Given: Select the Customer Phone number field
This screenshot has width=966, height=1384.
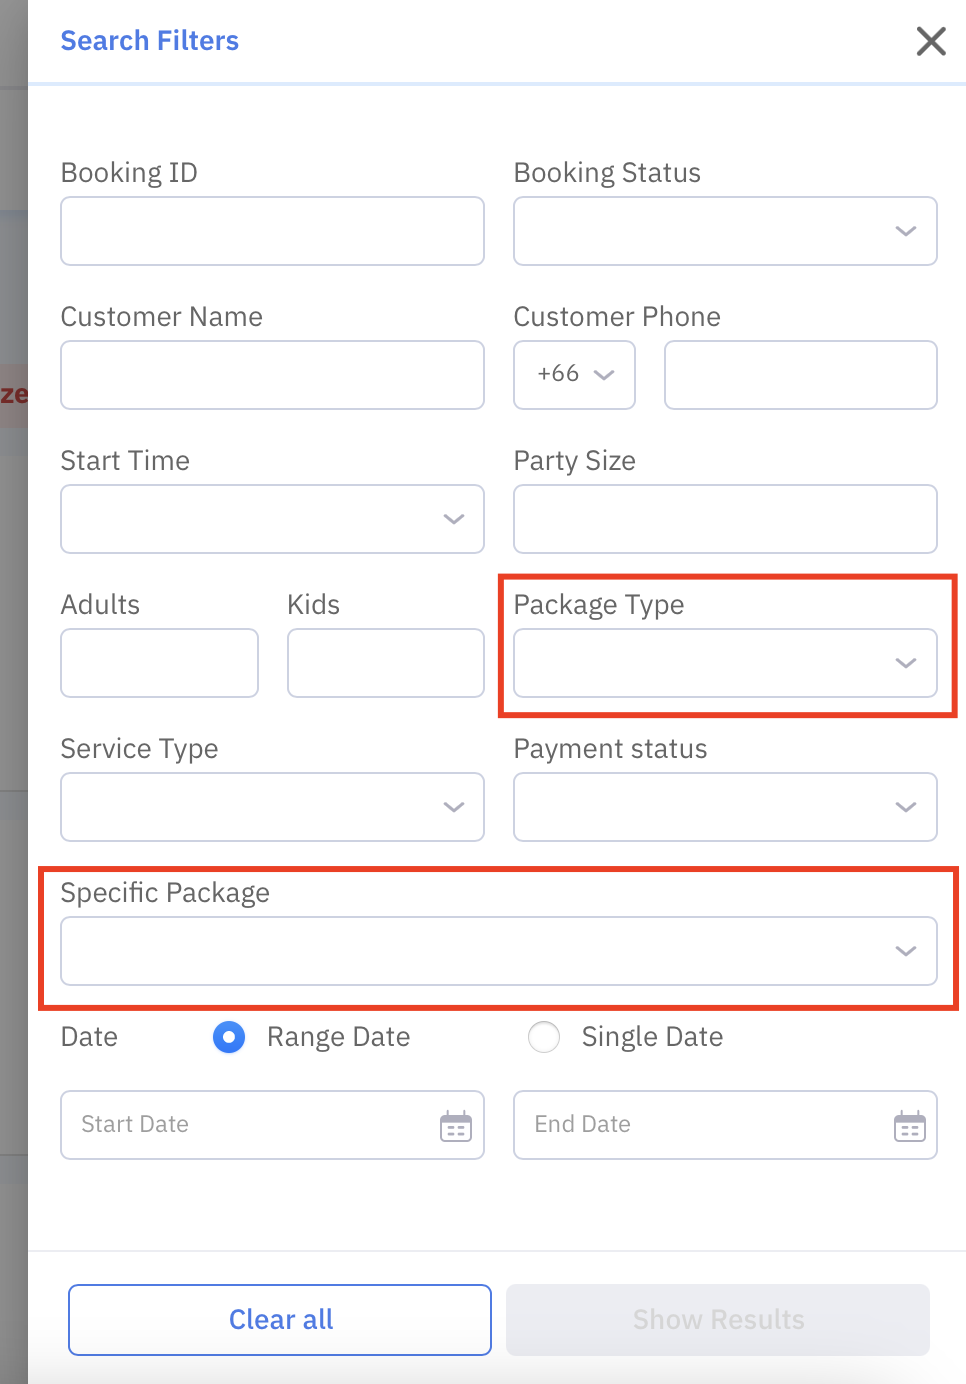Looking at the screenshot, I should (800, 375).
